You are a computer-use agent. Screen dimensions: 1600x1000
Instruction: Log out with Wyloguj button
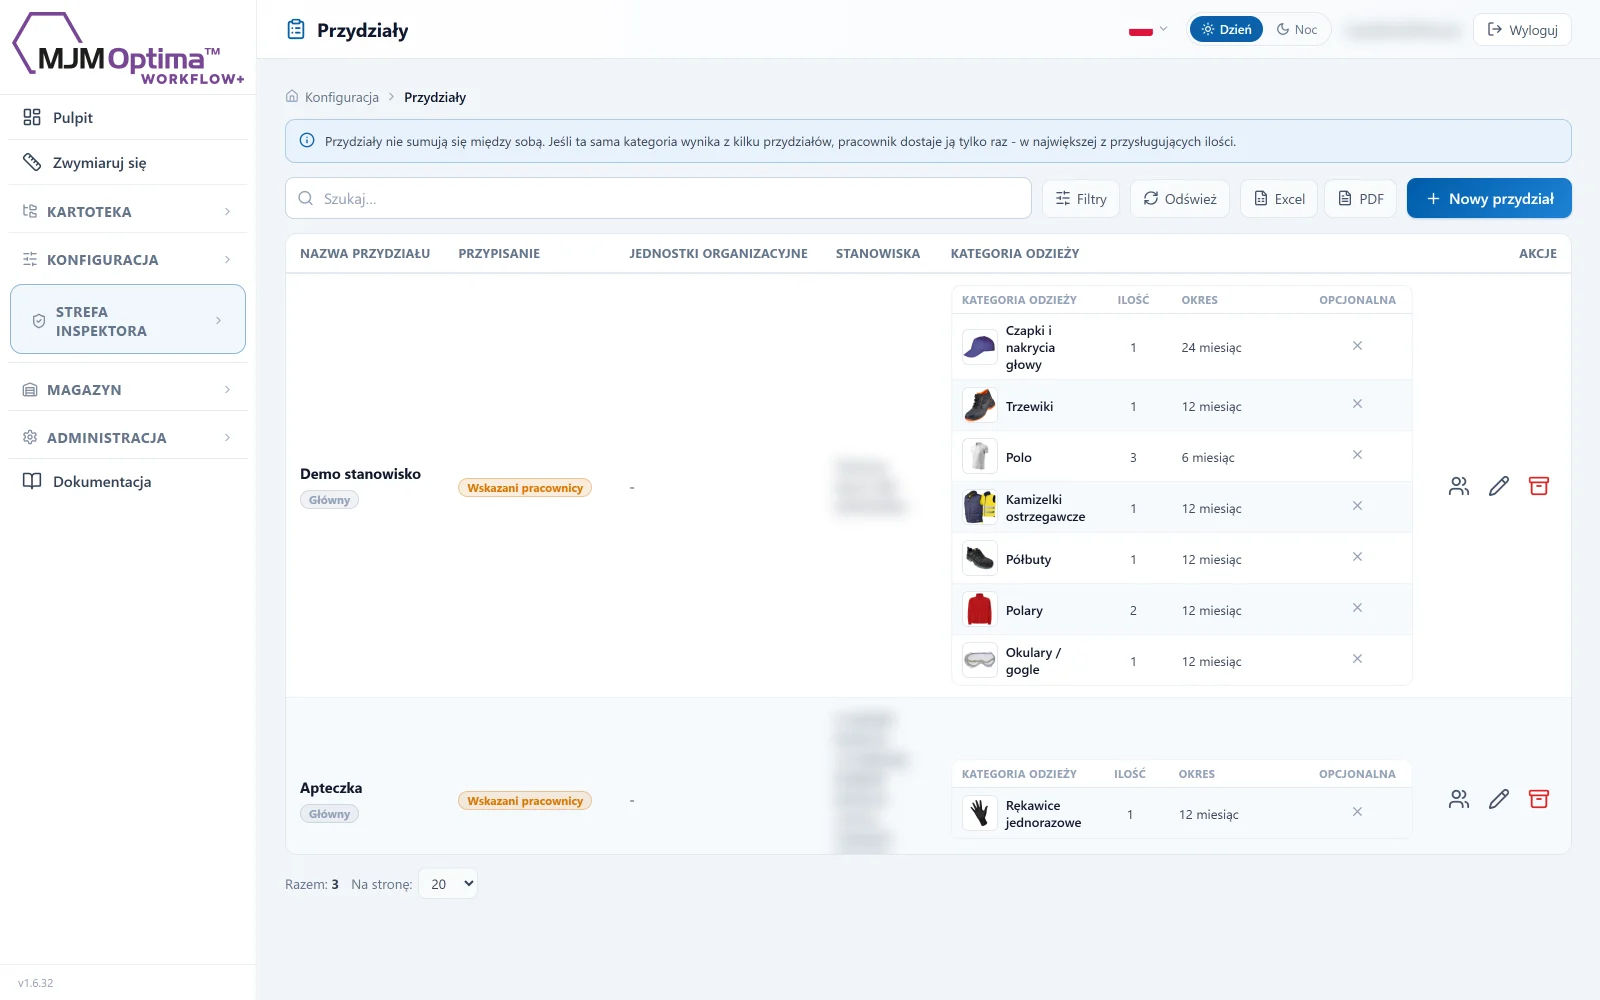coord(1522,30)
